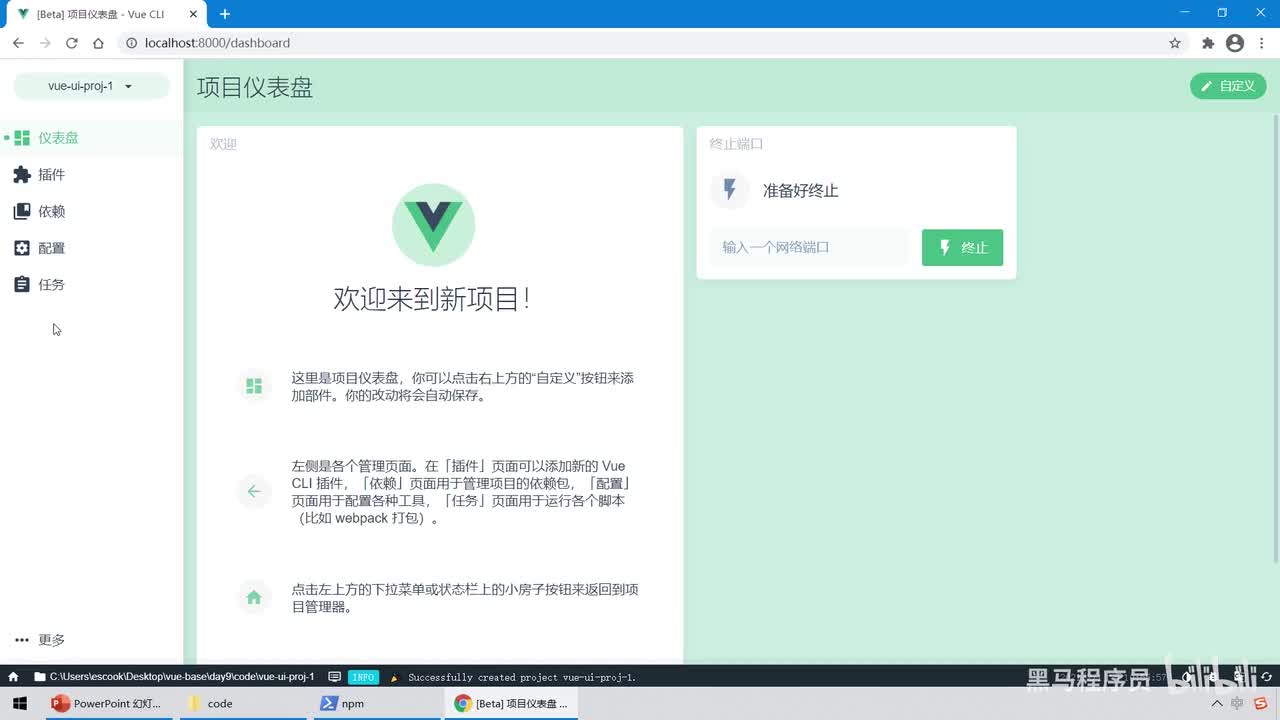Click the log message icon in status bar
Screen dimensions: 1280x720
click(335, 677)
